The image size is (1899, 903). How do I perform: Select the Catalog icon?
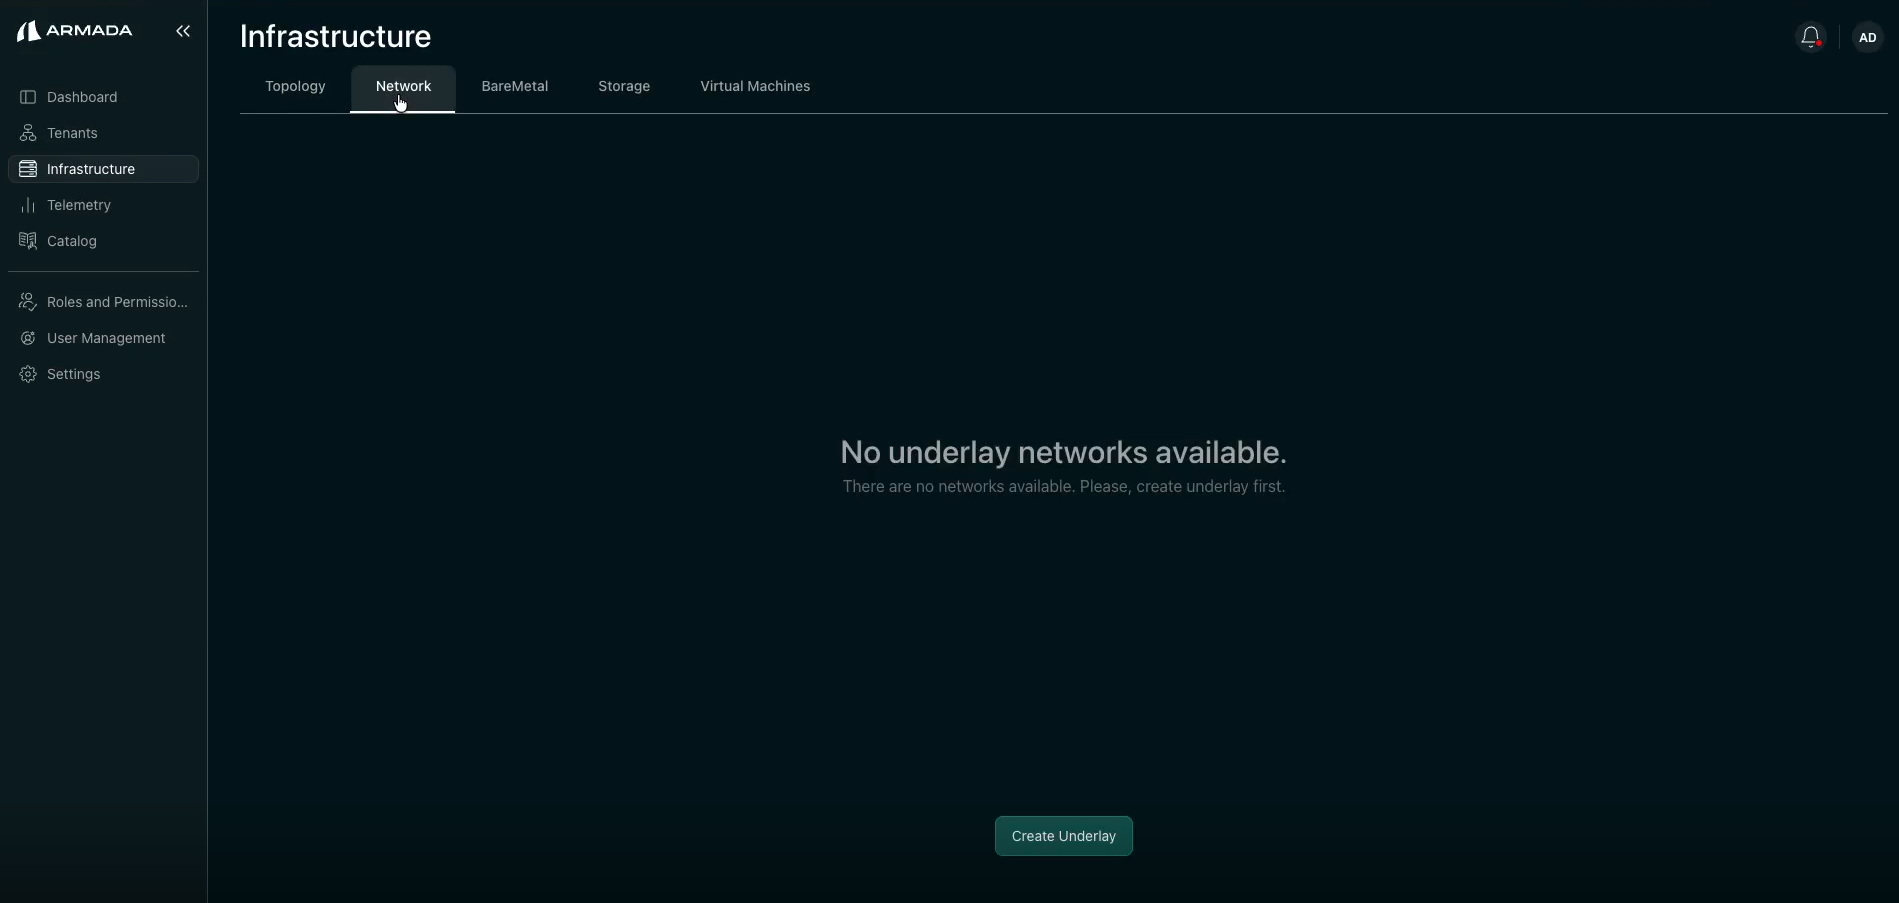[27, 241]
